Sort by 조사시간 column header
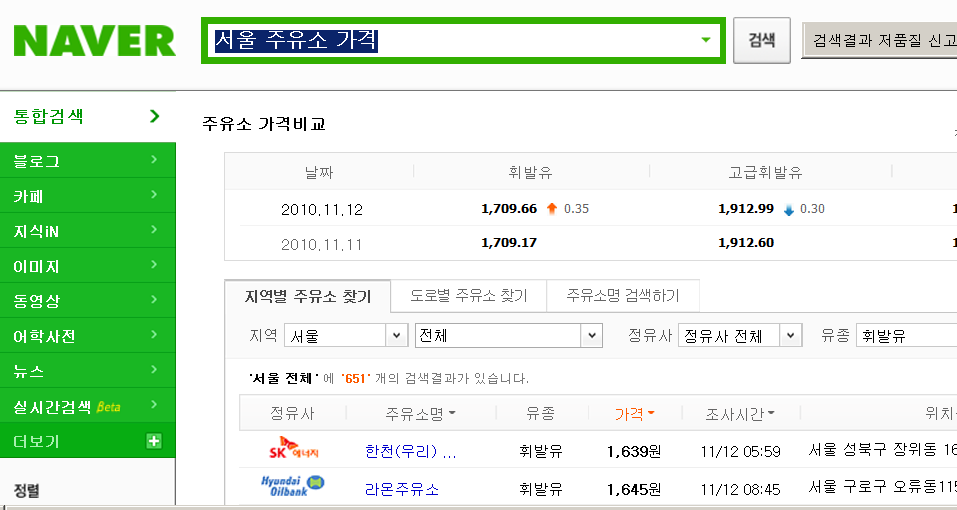Image resolution: width=957 pixels, height=510 pixels. (740, 414)
